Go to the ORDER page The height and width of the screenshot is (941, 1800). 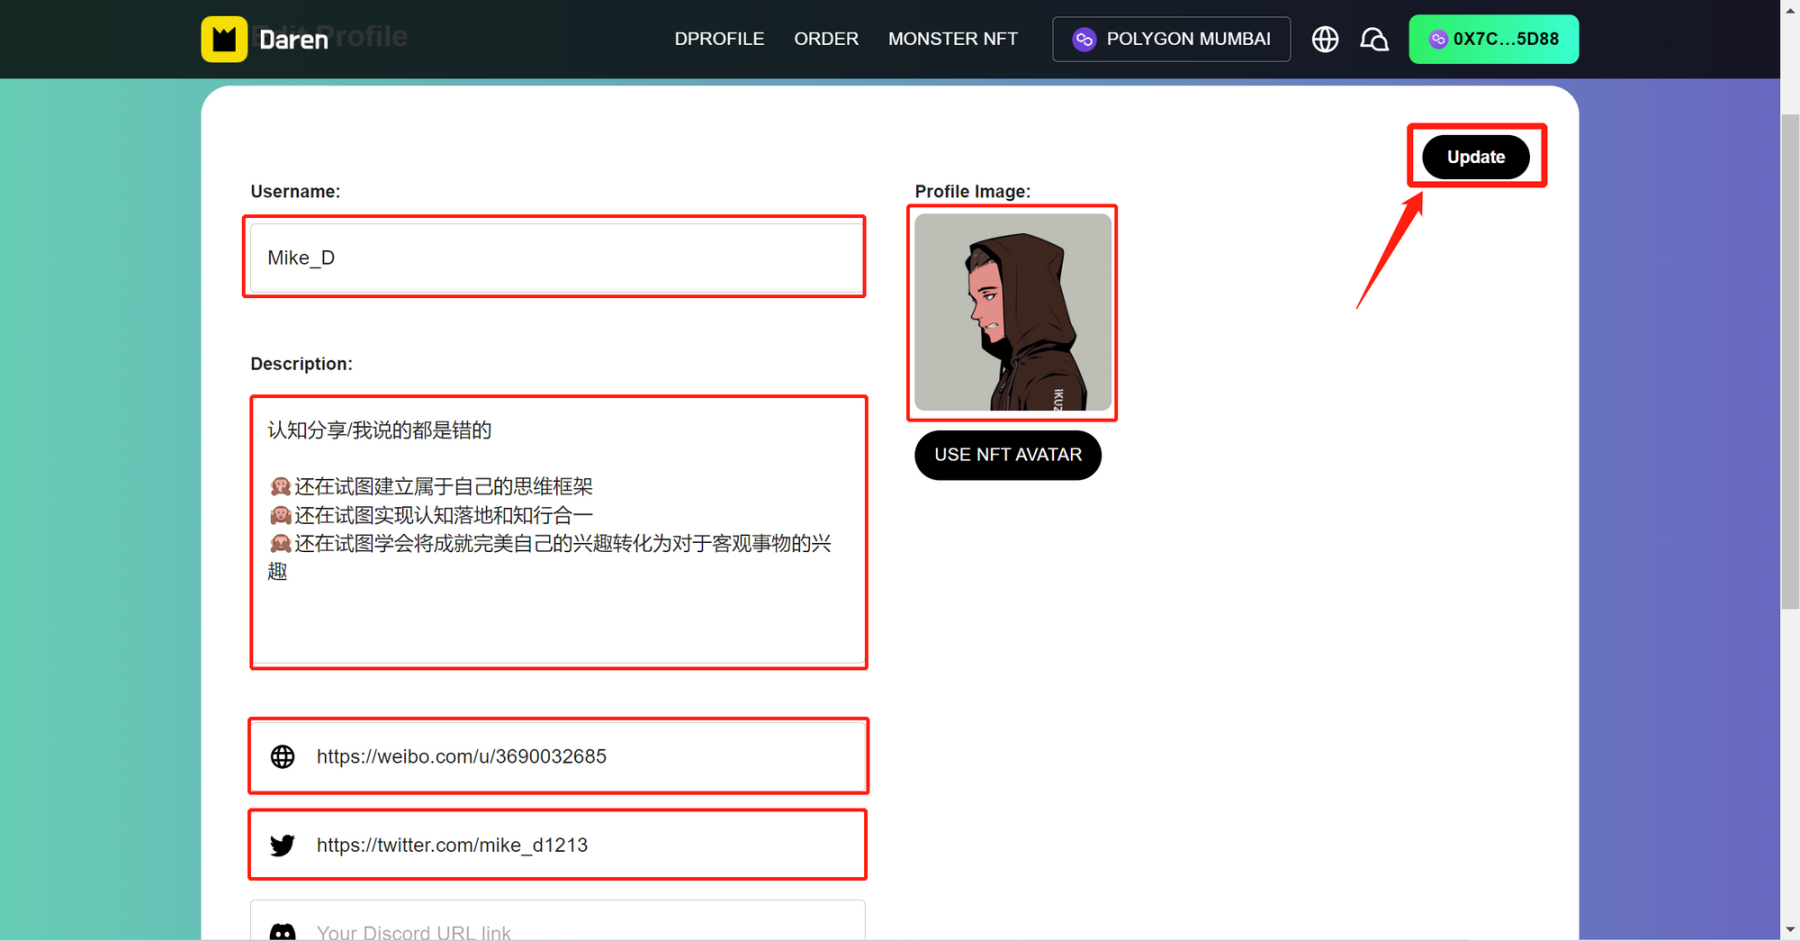click(x=826, y=39)
